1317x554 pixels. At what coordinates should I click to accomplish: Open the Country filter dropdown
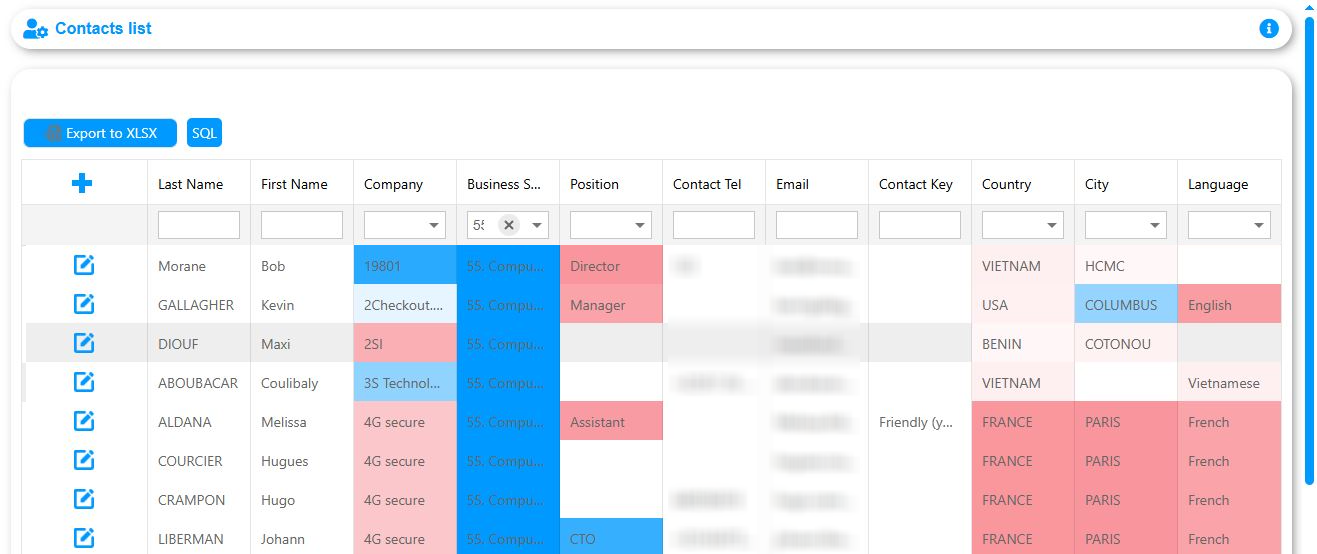pyautogui.click(x=1052, y=225)
